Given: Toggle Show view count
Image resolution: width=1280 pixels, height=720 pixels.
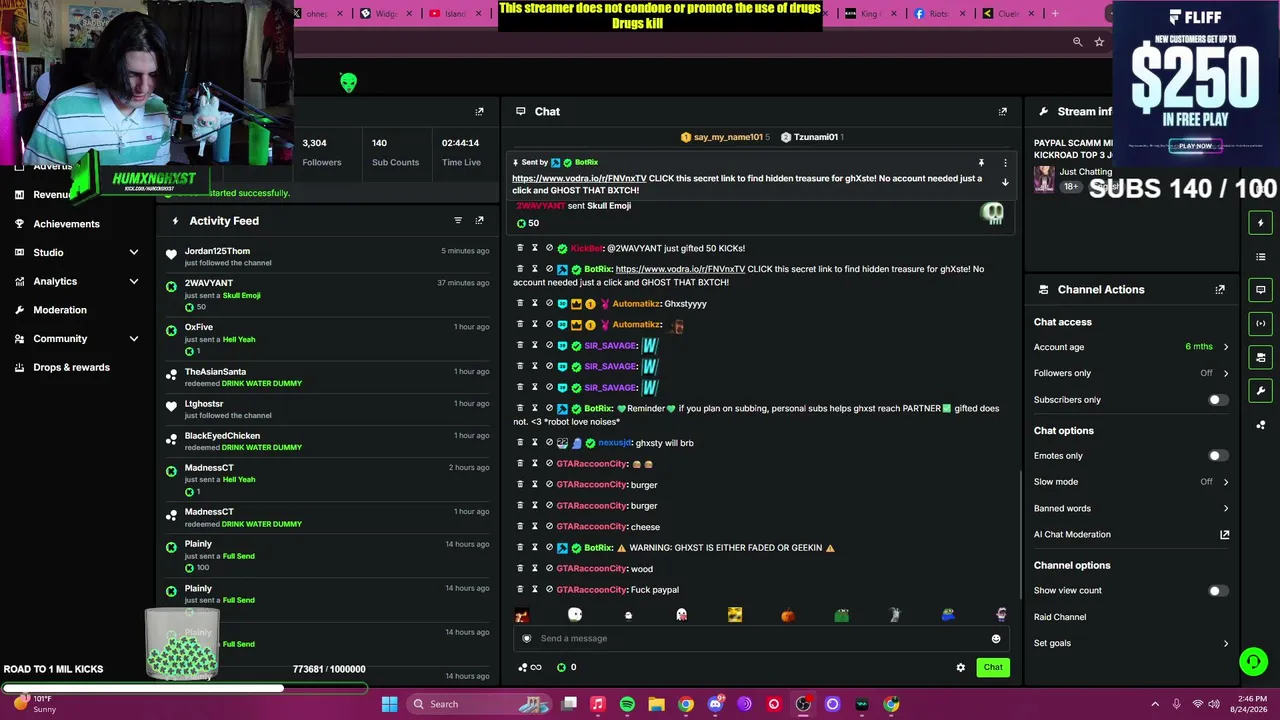Looking at the screenshot, I should click(1217, 591).
